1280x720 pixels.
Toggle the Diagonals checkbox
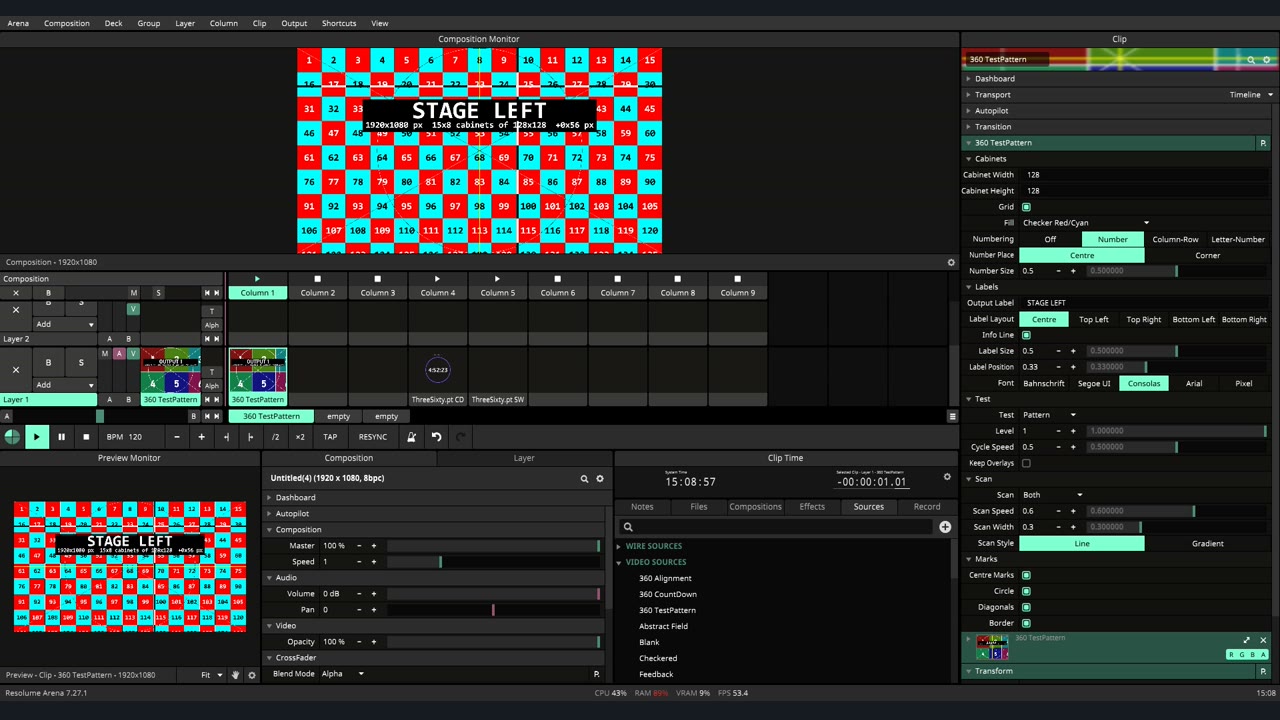[1026, 607]
